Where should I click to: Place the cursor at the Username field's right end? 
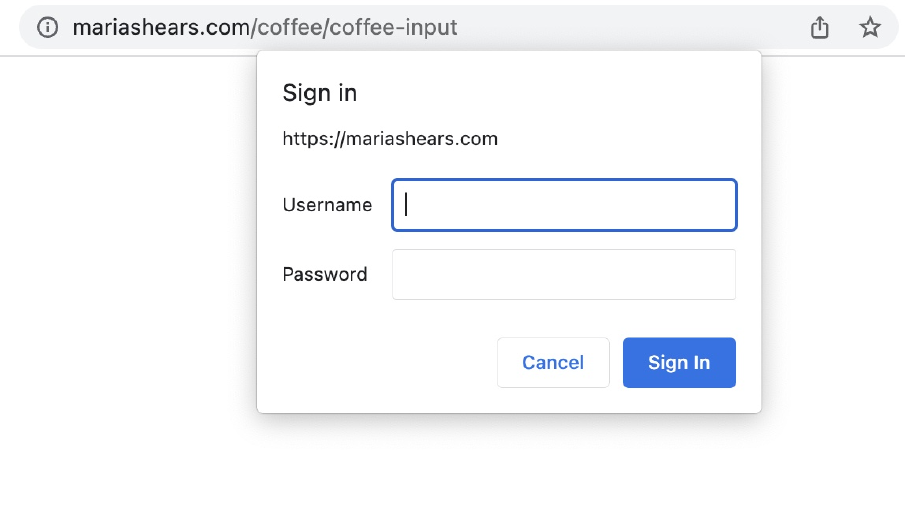tap(727, 205)
